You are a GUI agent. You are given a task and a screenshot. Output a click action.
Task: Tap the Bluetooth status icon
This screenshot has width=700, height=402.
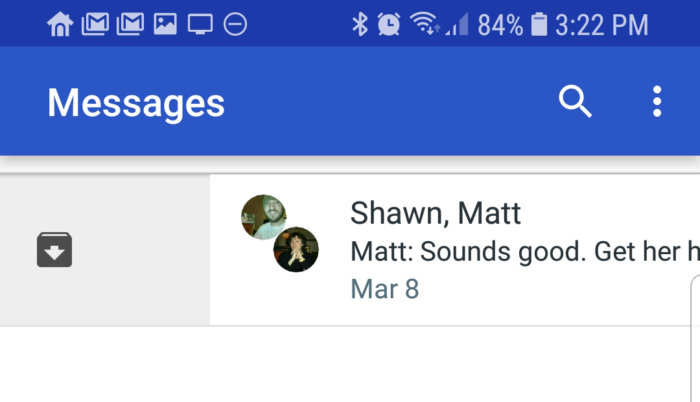tap(360, 24)
